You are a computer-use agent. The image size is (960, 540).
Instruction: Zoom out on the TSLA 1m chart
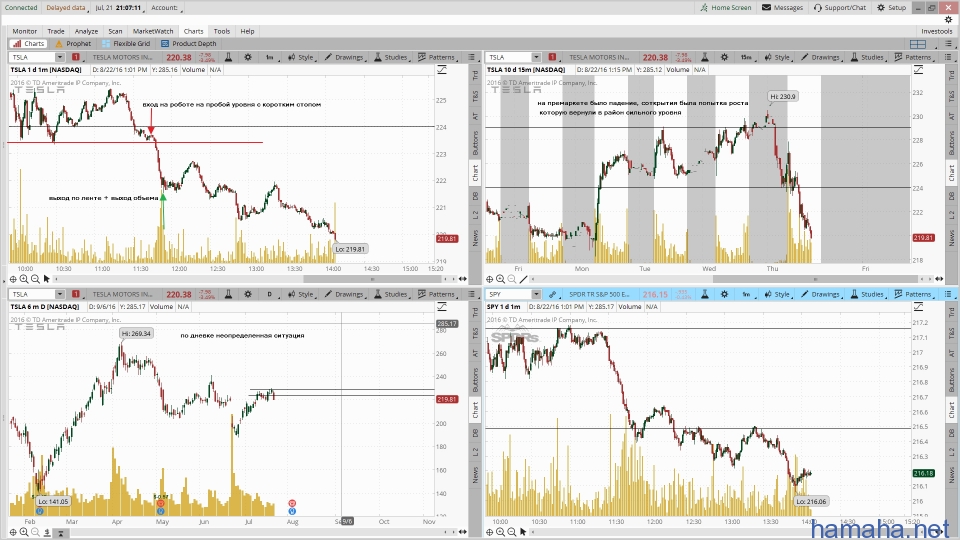(x=35, y=279)
